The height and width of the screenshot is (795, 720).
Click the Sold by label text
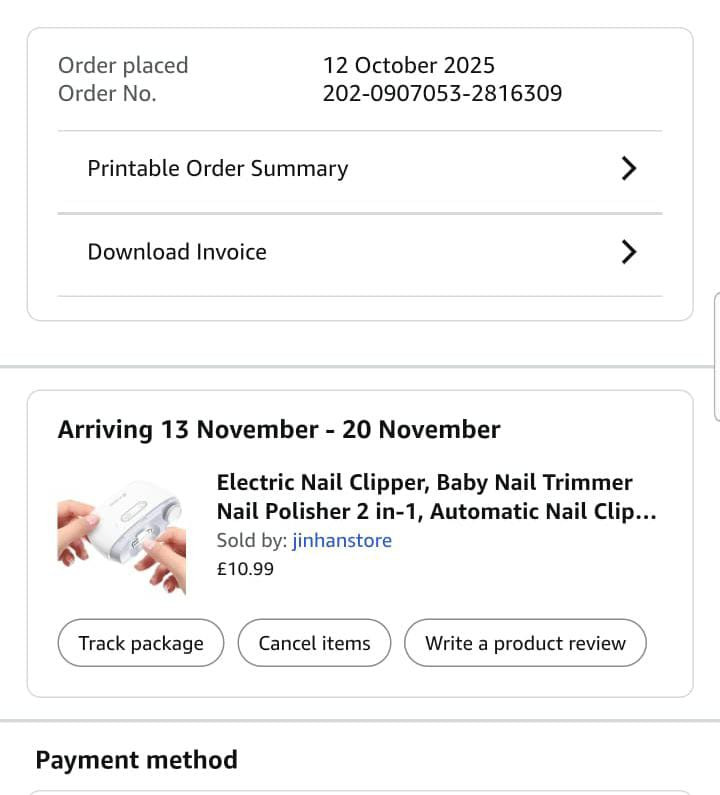tap(252, 541)
